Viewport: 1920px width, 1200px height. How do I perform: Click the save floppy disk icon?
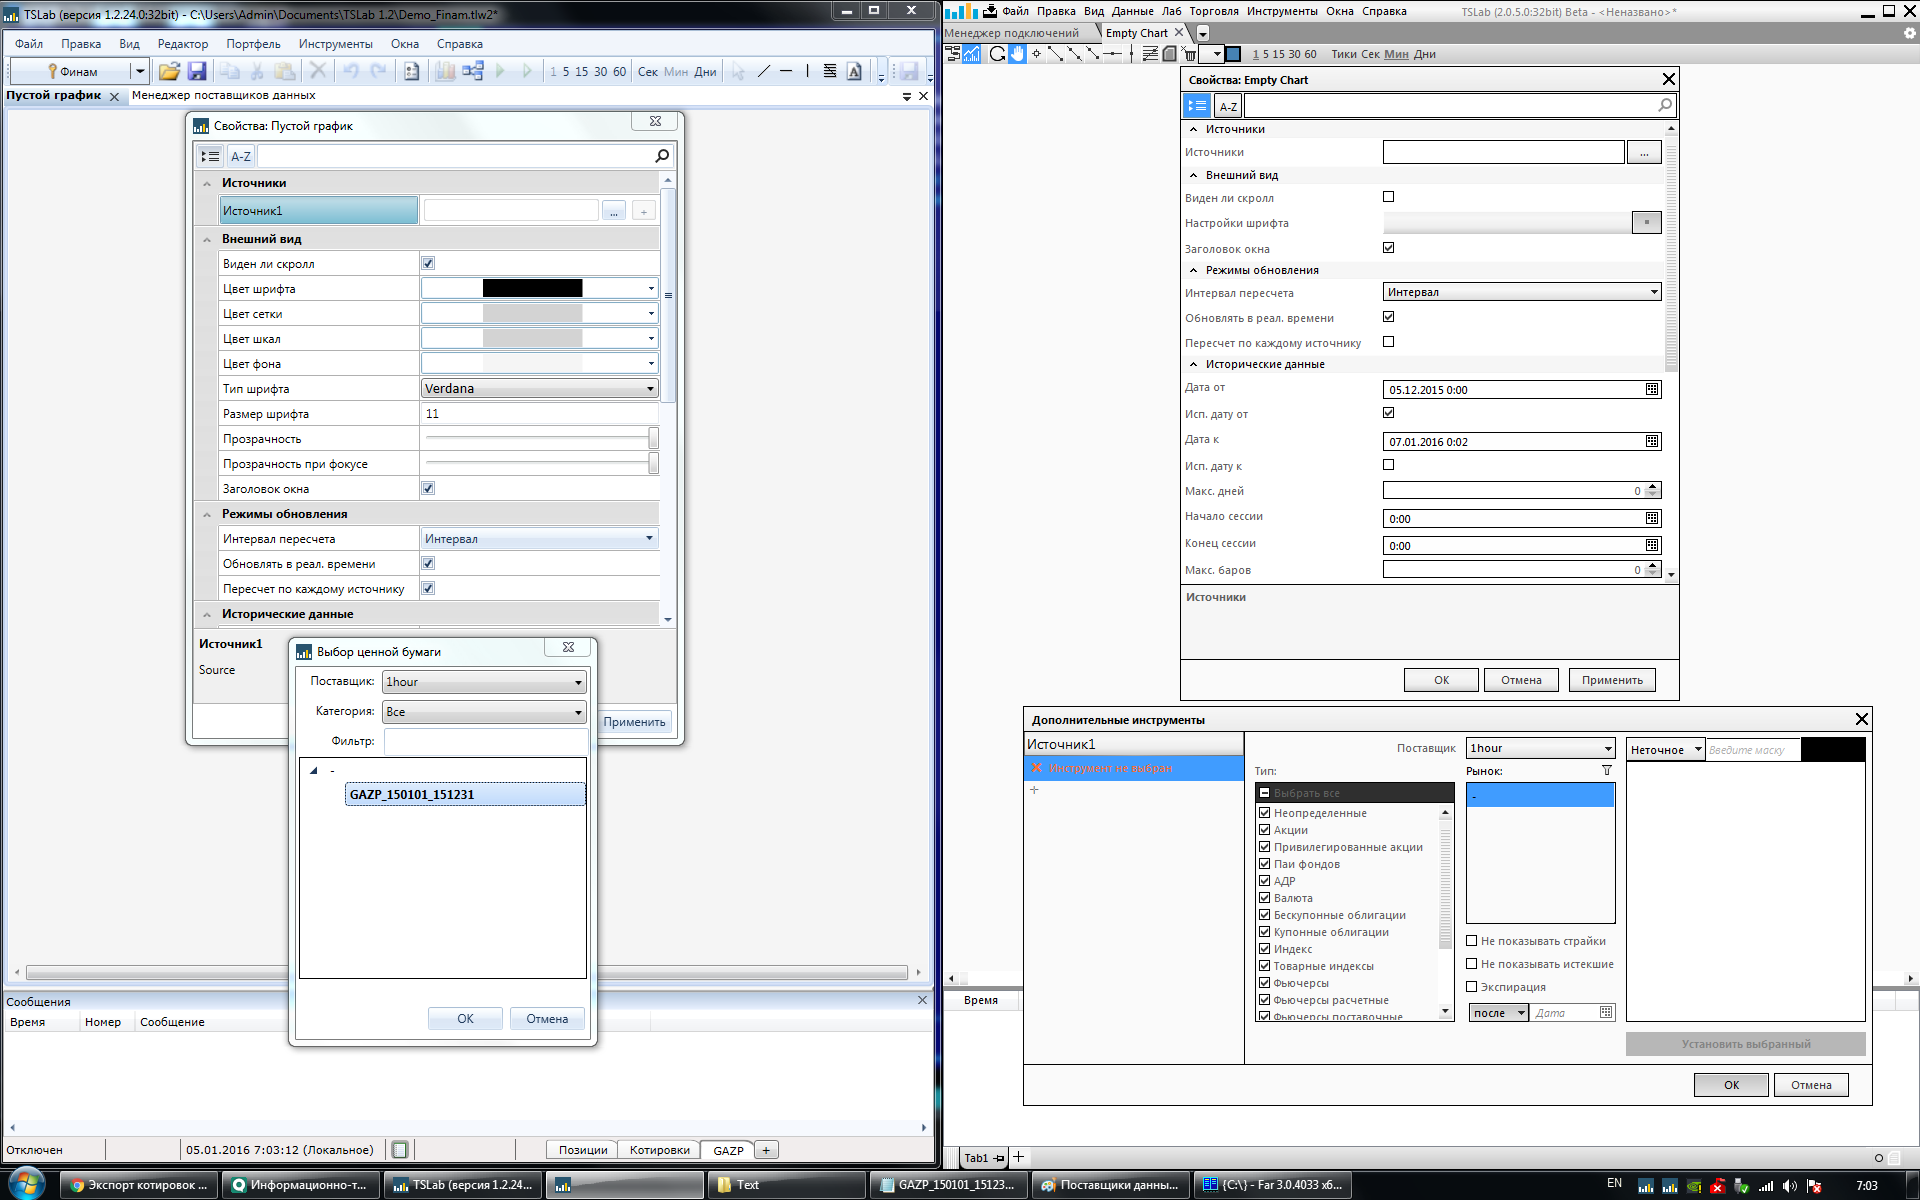197,71
